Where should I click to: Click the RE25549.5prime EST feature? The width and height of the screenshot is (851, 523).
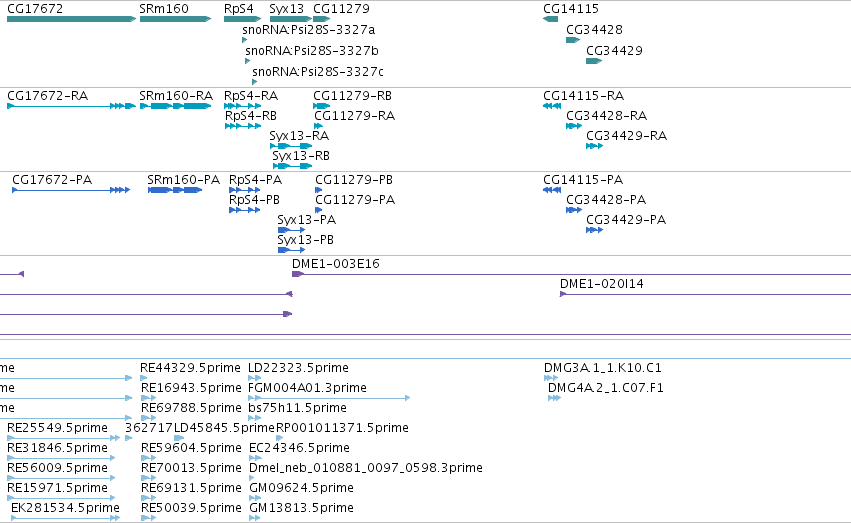pos(63,438)
